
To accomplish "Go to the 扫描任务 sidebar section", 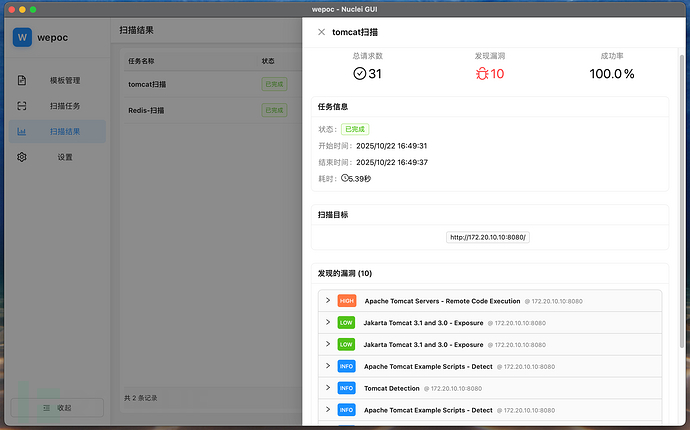I will point(64,105).
